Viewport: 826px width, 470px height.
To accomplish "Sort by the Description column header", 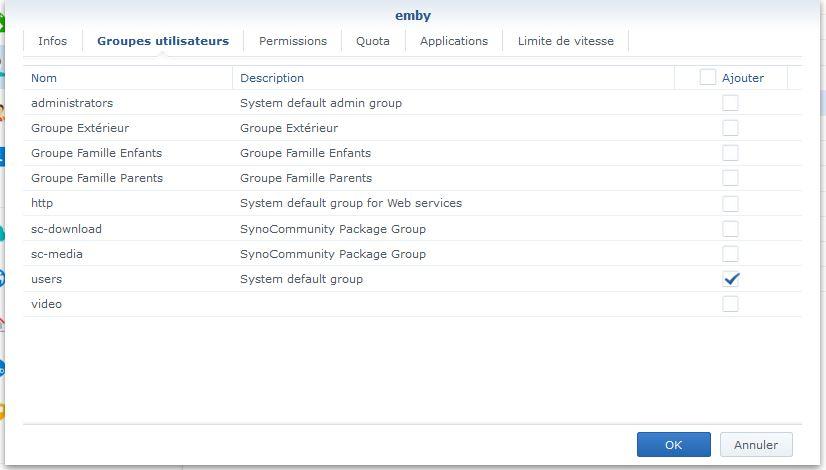I will click(x=272, y=78).
